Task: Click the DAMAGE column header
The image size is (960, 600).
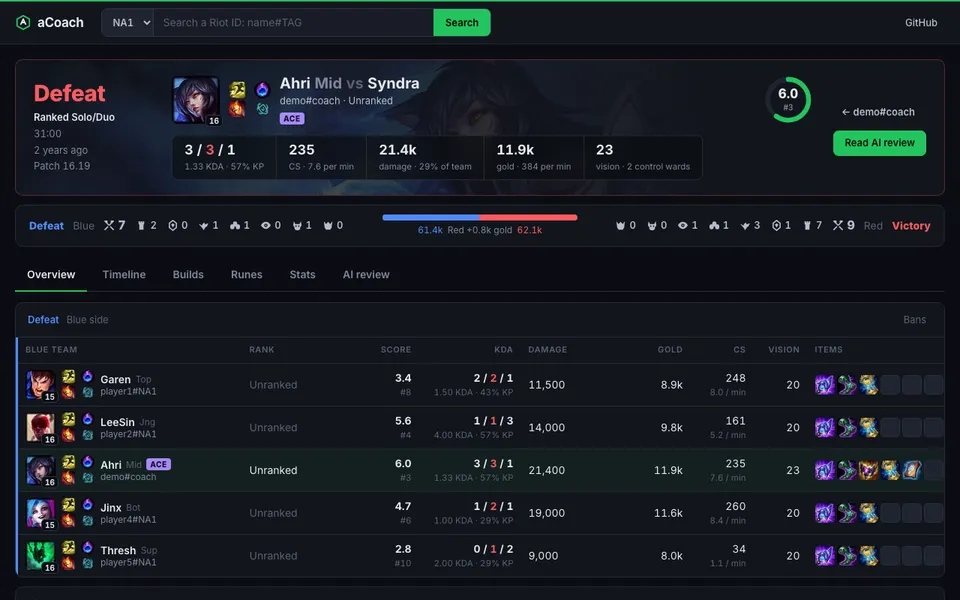Action: [547, 350]
